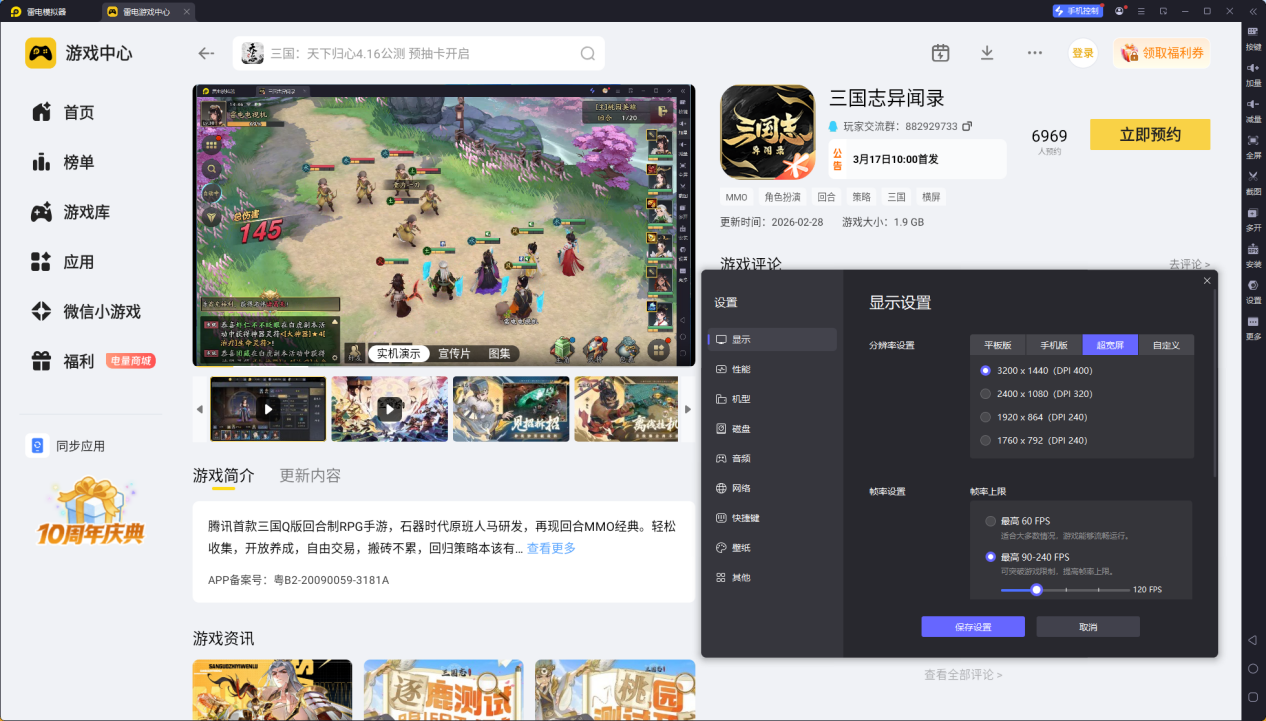Click the Android recents square in right sidebar
The height and width of the screenshot is (721, 1266).
pos(1252,697)
